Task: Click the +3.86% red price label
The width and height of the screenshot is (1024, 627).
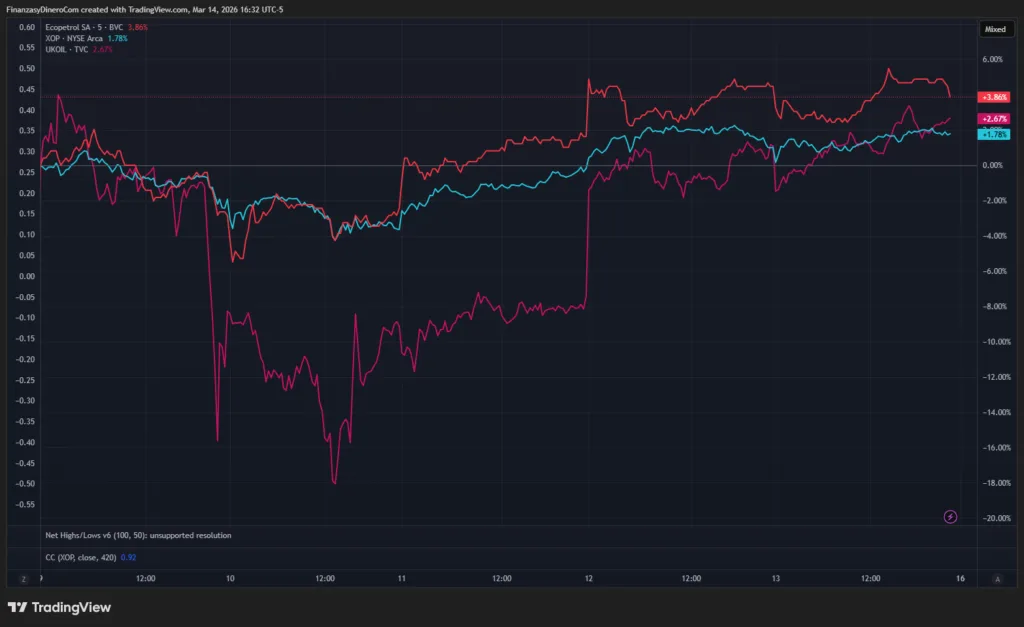Action: (x=995, y=97)
